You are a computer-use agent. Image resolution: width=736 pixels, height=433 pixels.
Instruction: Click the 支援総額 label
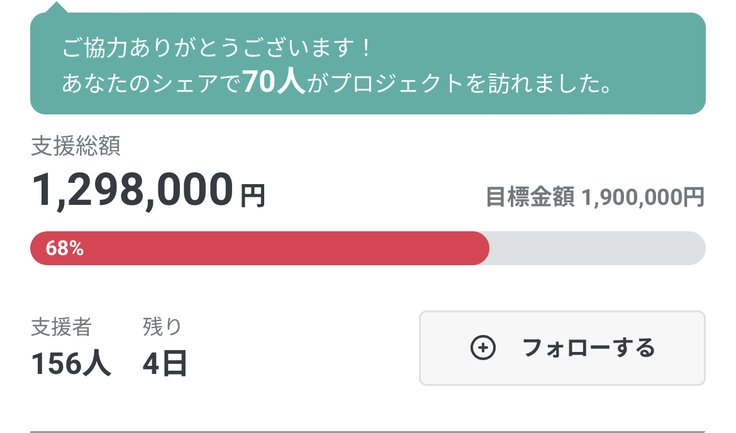coord(76,146)
